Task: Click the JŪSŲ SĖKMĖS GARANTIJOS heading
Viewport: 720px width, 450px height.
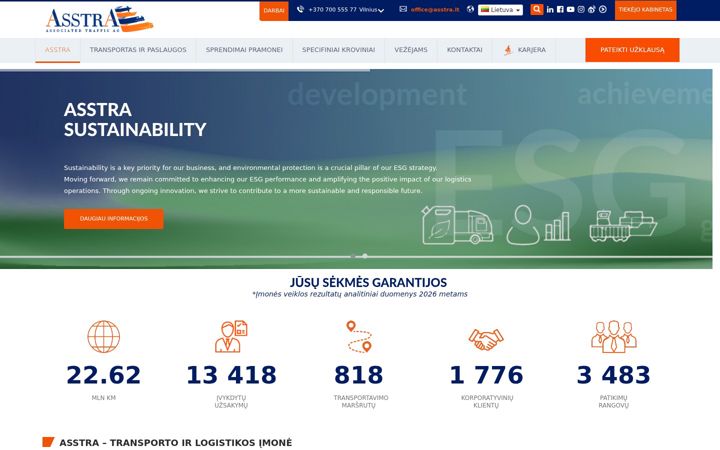Action: tap(368, 282)
